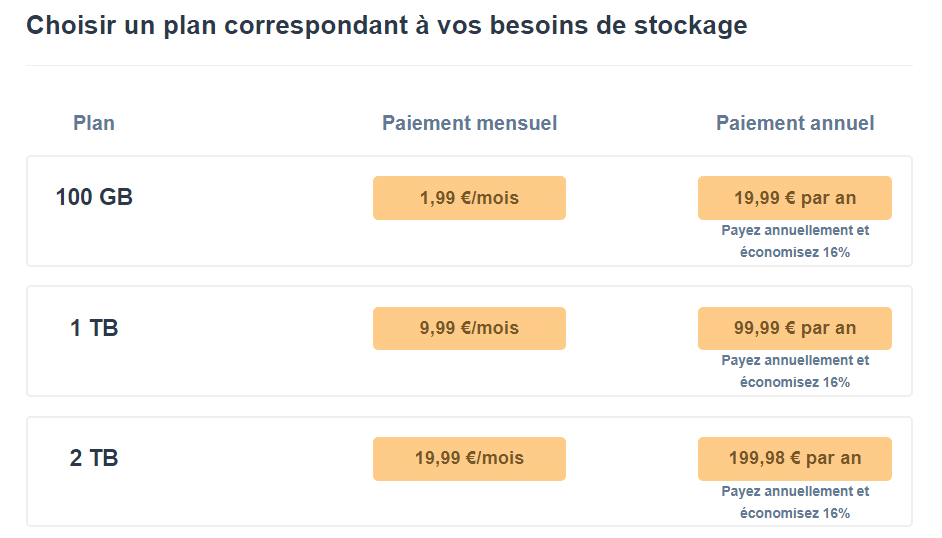The height and width of the screenshot is (538, 942).
Task: Choose the 1,99 €/mois monthly payment
Action: [x=469, y=198]
